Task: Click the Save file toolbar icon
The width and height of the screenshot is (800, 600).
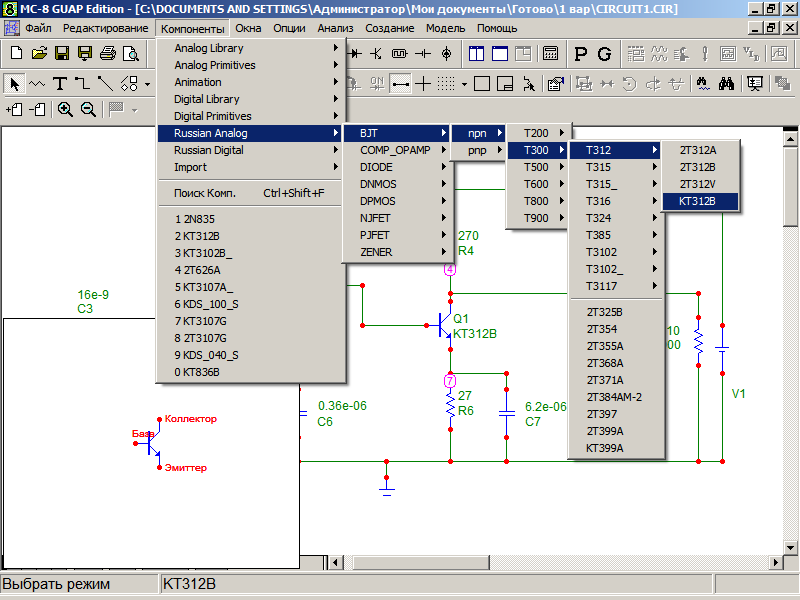Action: (x=62, y=53)
